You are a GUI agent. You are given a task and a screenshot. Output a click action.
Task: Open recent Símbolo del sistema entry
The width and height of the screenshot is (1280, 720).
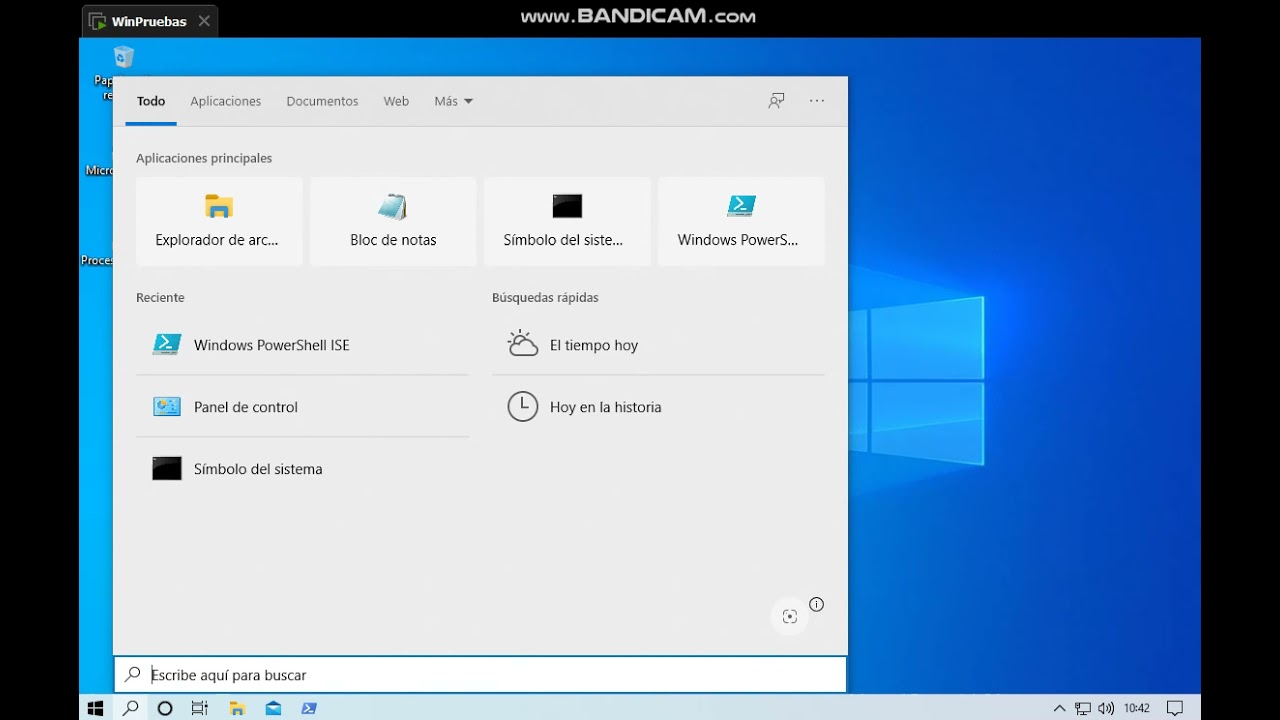(302, 469)
